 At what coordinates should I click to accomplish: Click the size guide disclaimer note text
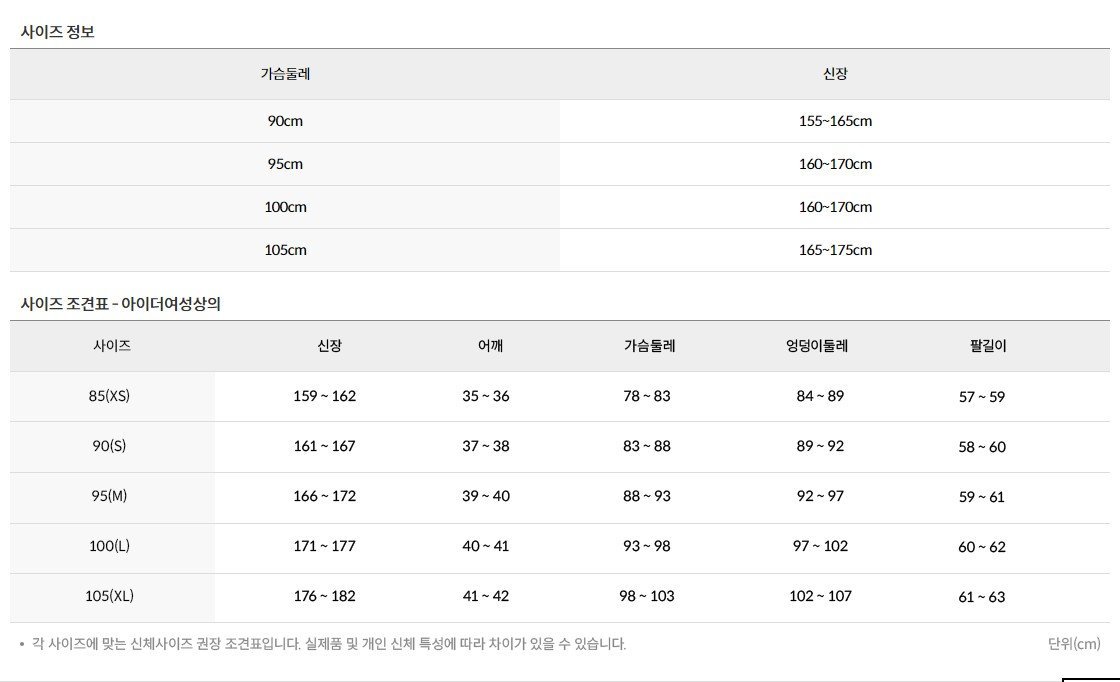[x=329, y=643]
